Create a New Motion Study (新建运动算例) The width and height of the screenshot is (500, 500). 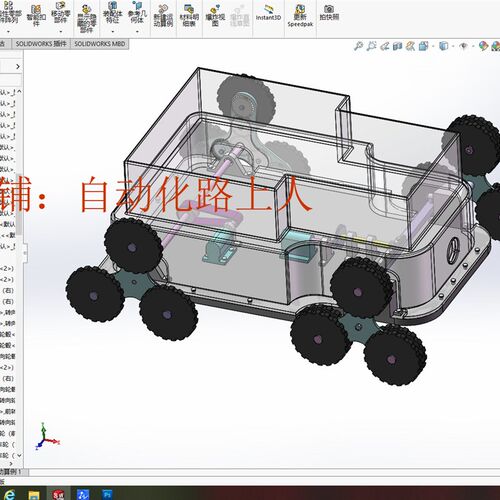click(163, 16)
